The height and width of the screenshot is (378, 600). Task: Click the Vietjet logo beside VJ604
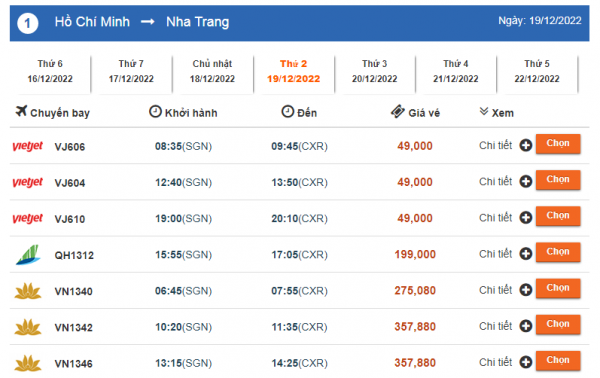click(x=28, y=182)
